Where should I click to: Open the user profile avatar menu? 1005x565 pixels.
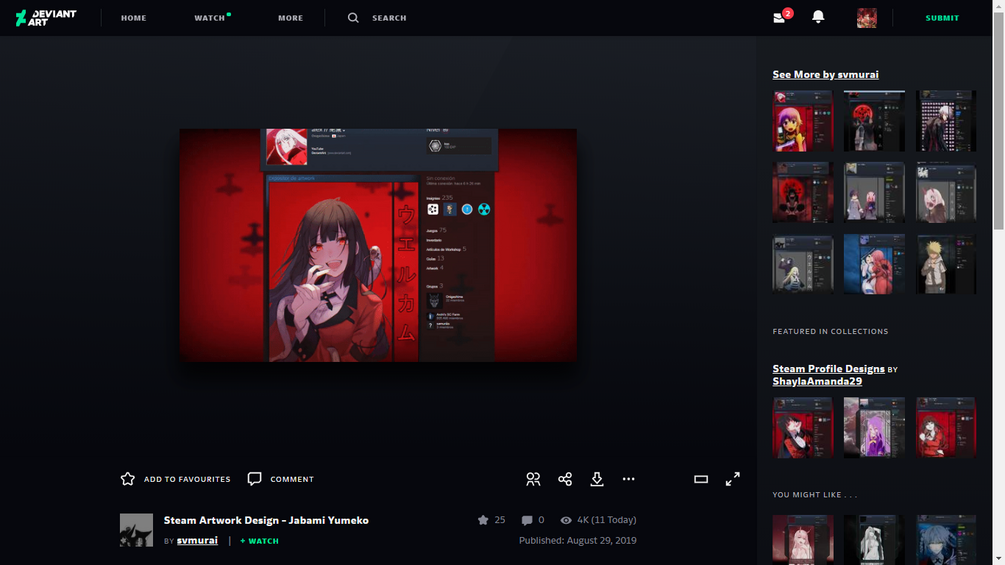coord(867,18)
